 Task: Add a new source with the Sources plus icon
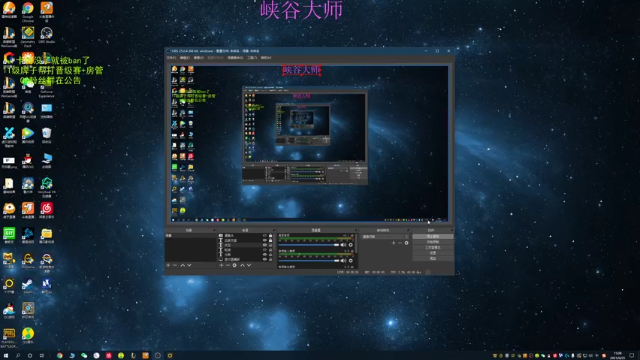point(221,265)
